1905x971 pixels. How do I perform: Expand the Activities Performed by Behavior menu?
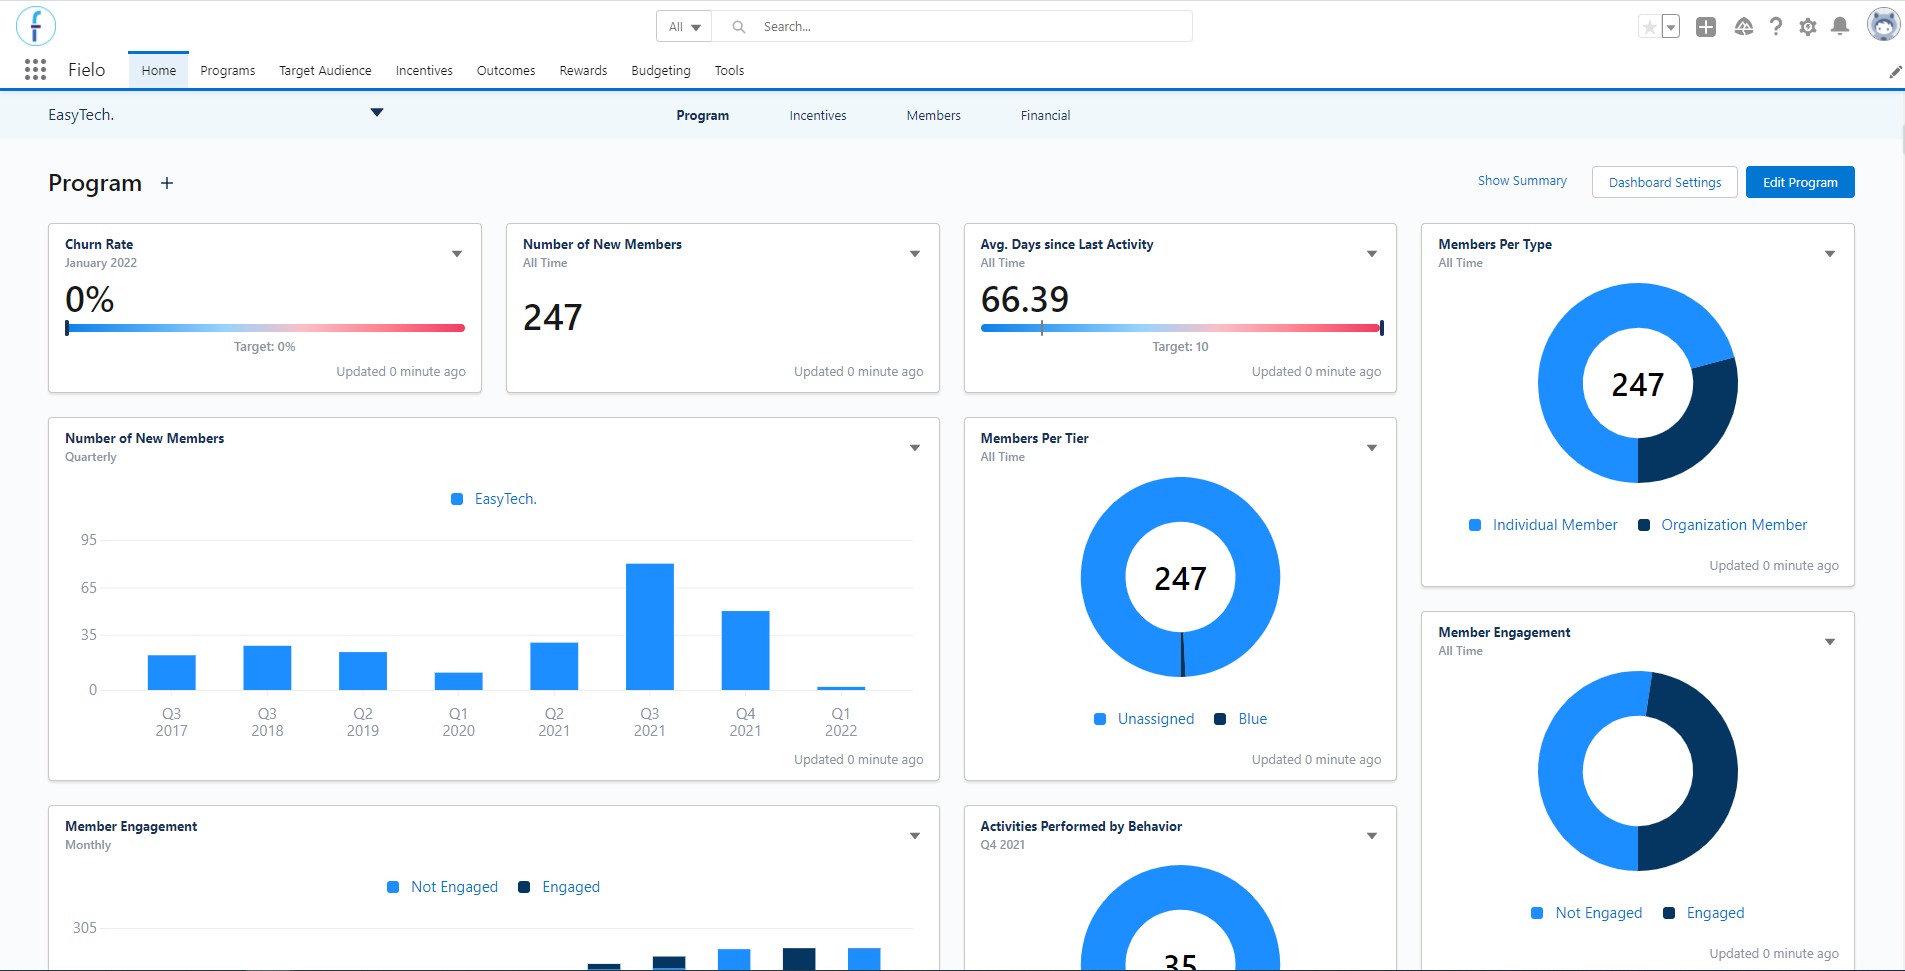(1372, 836)
